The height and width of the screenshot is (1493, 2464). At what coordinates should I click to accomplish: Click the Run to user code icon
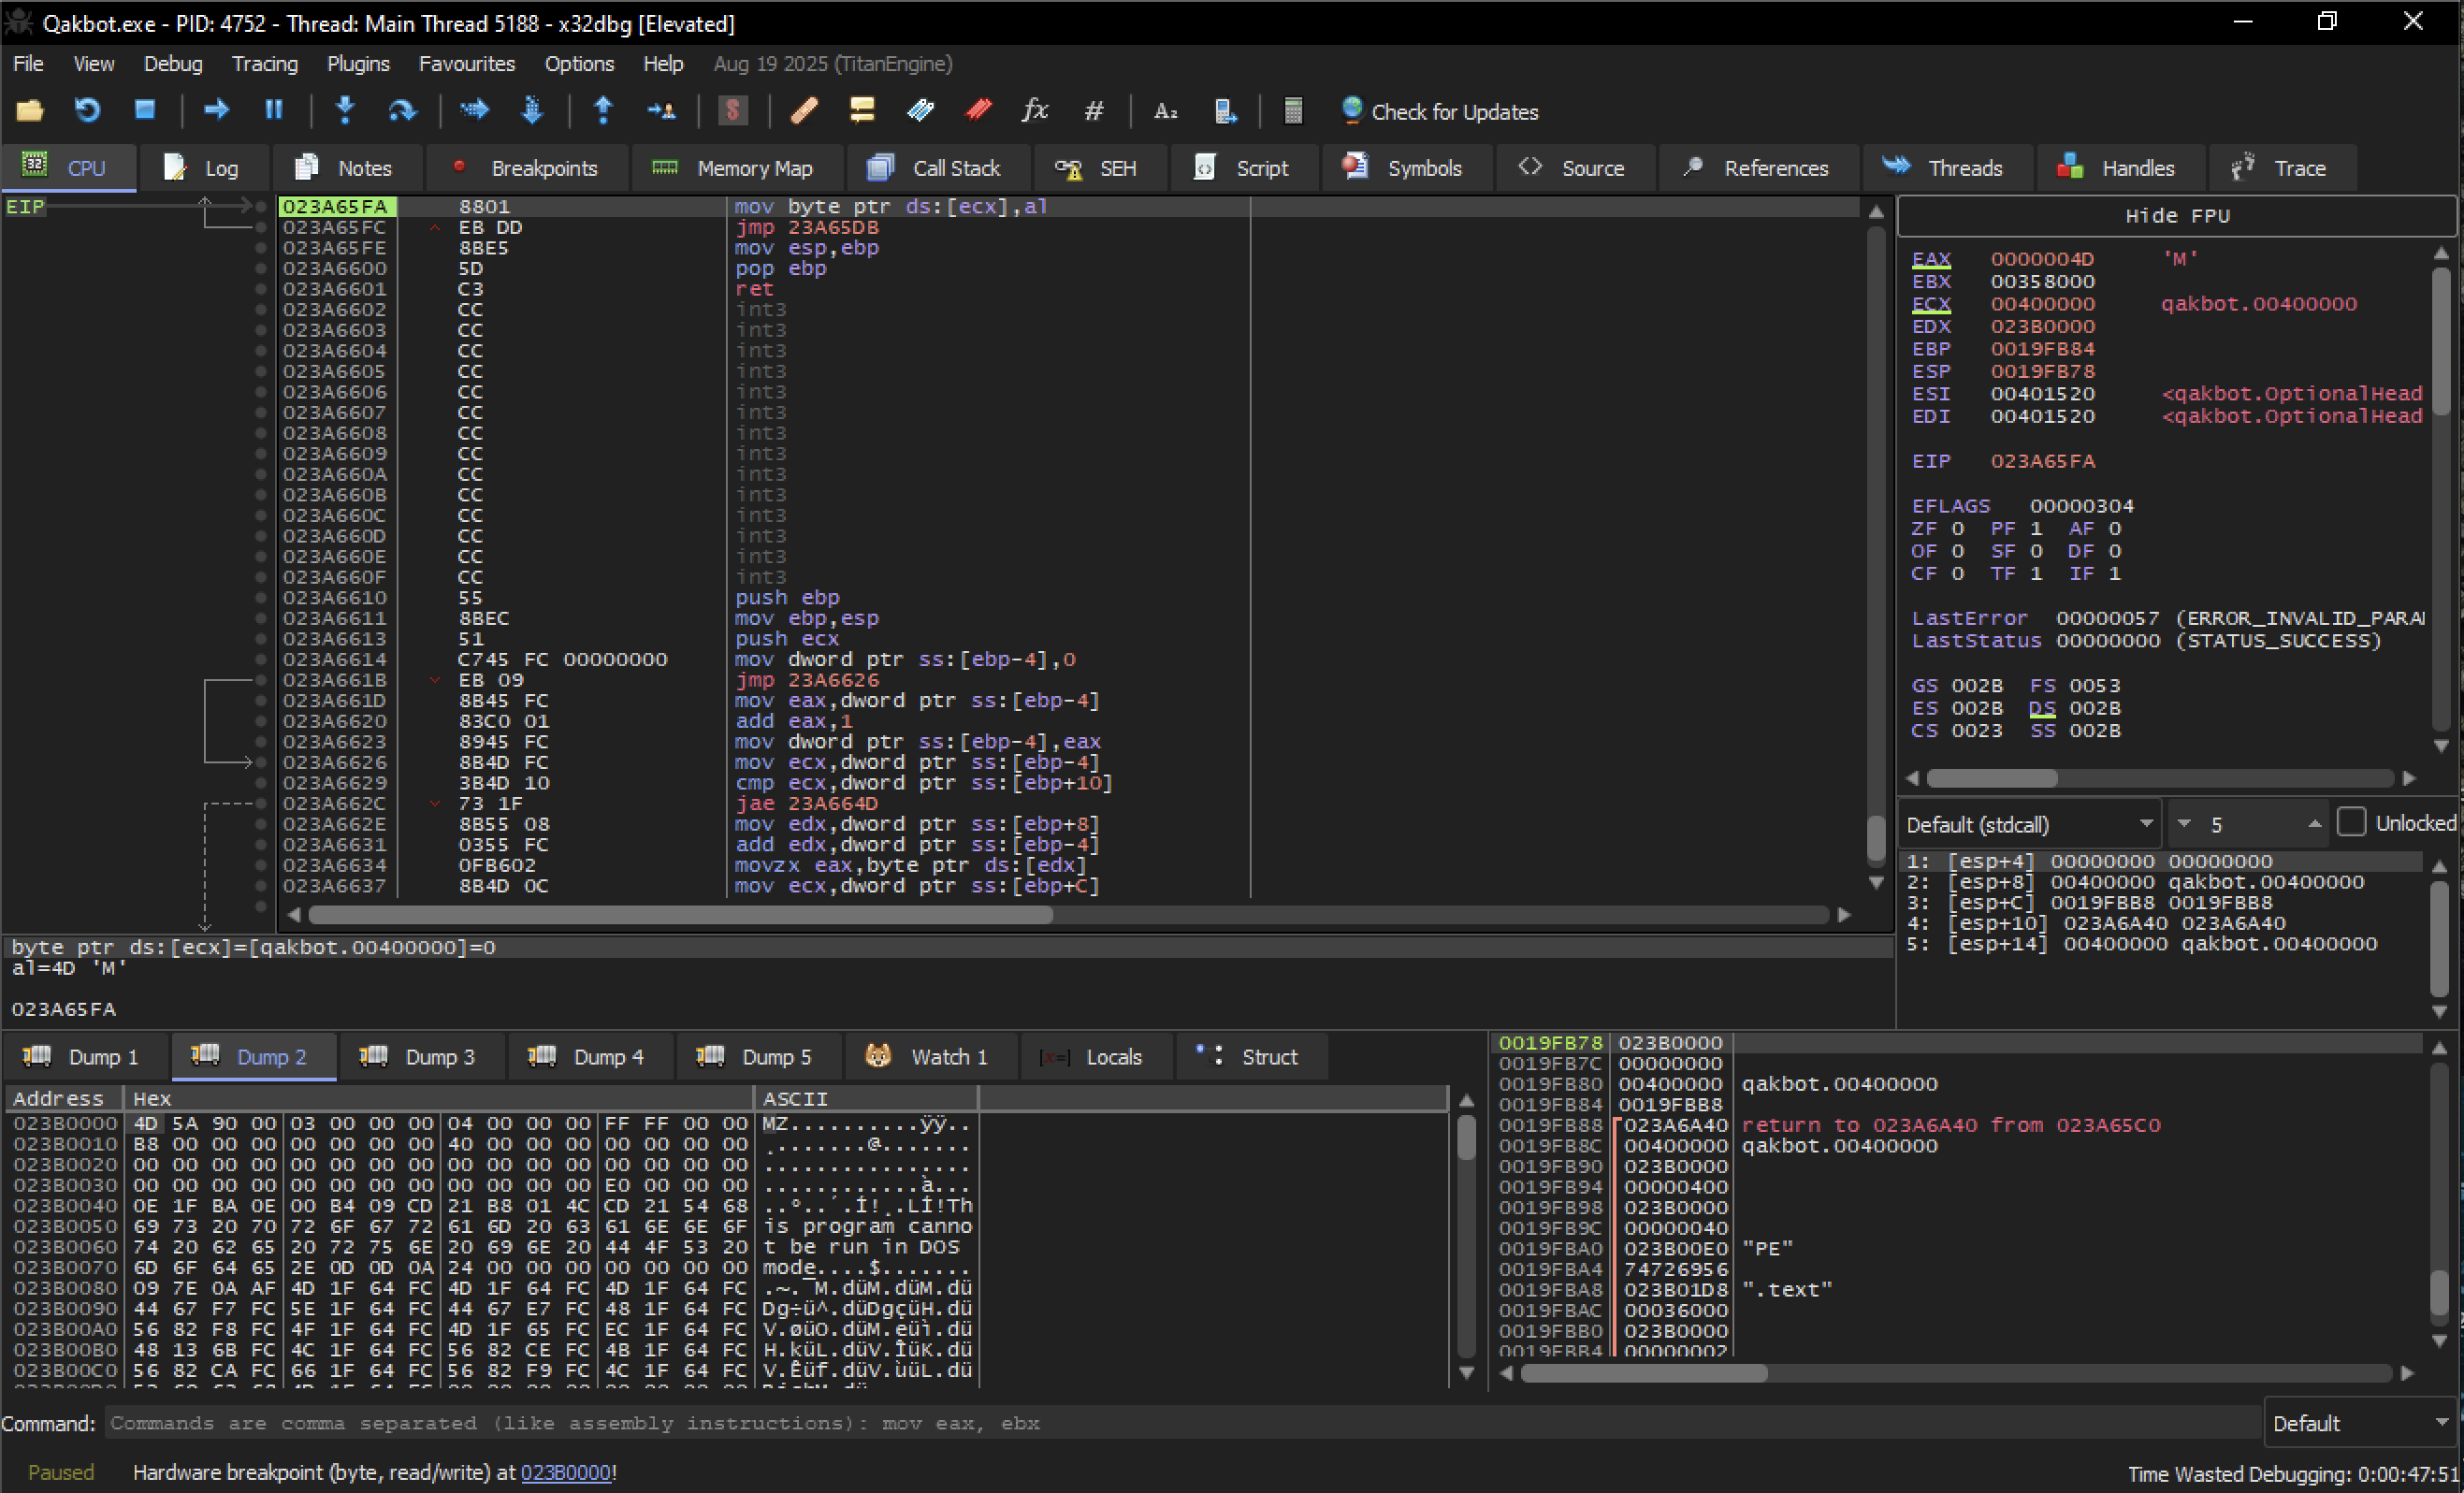coord(661,110)
